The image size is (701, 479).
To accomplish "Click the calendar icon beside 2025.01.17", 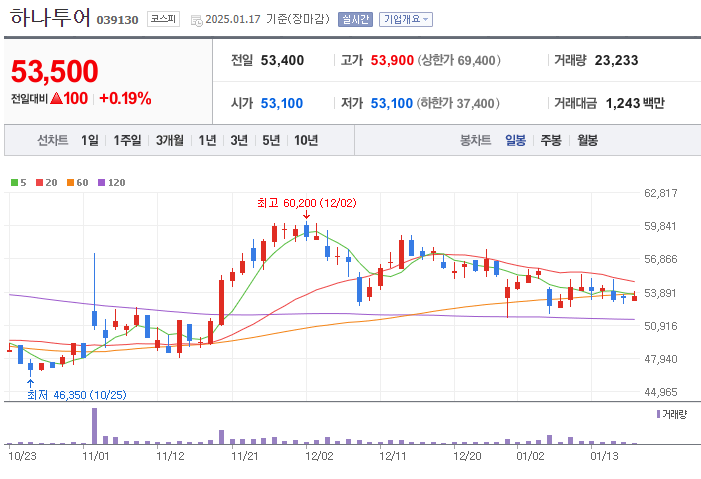I will pyautogui.click(x=196, y=21).
